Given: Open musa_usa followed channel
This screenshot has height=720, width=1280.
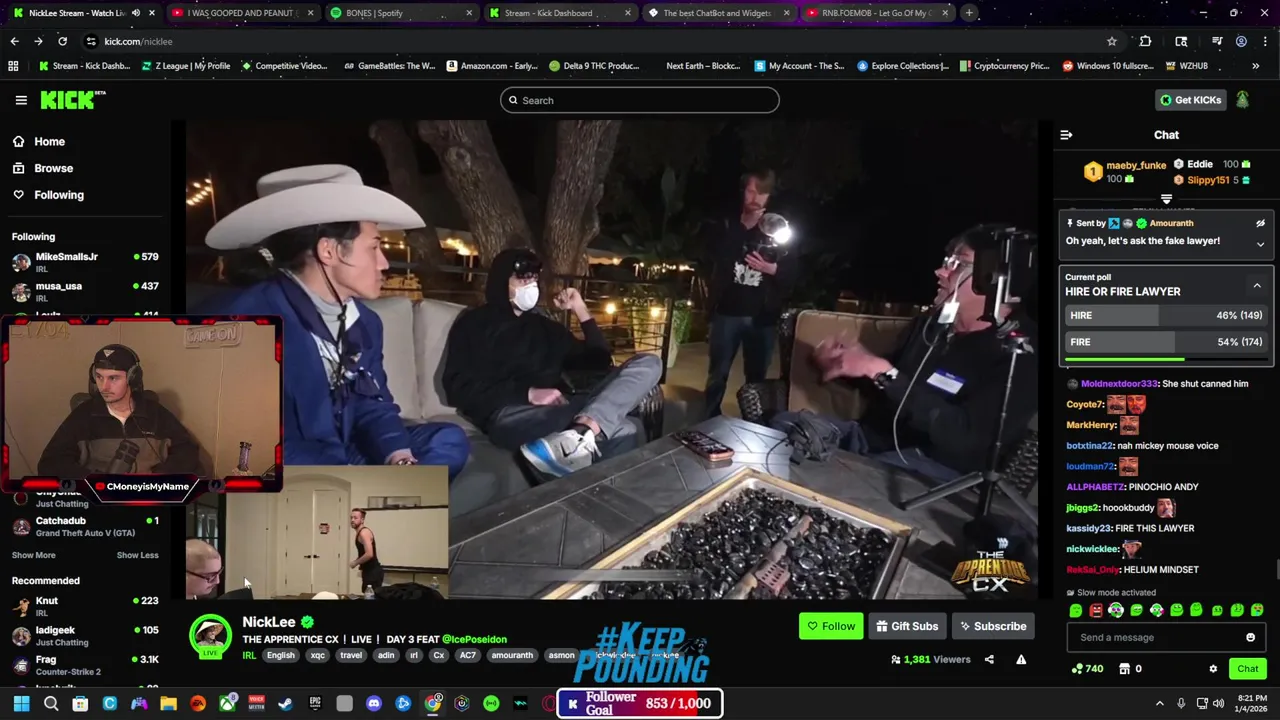Looking at the screenshot, I should [x=85, y=291].
